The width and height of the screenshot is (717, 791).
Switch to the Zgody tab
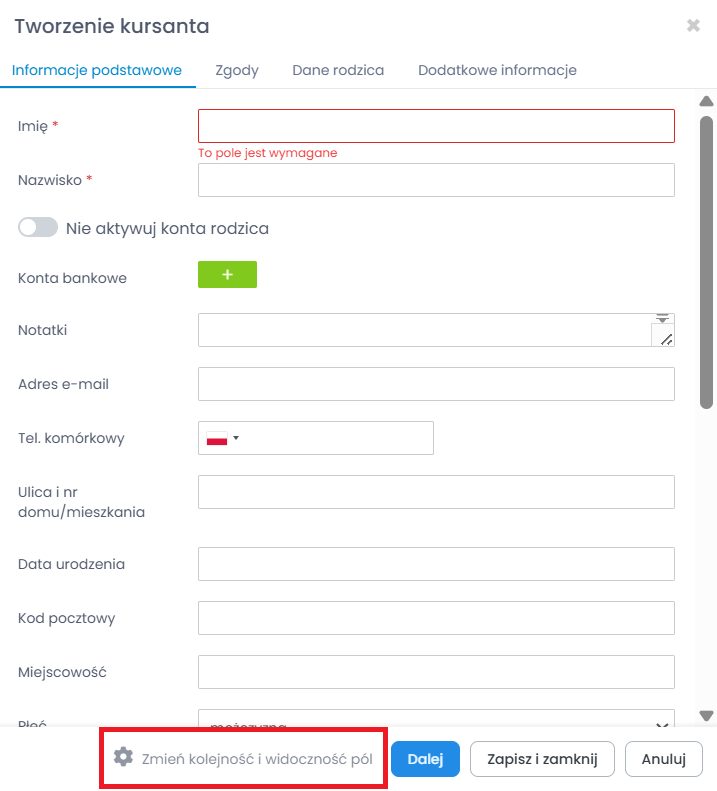237,70
